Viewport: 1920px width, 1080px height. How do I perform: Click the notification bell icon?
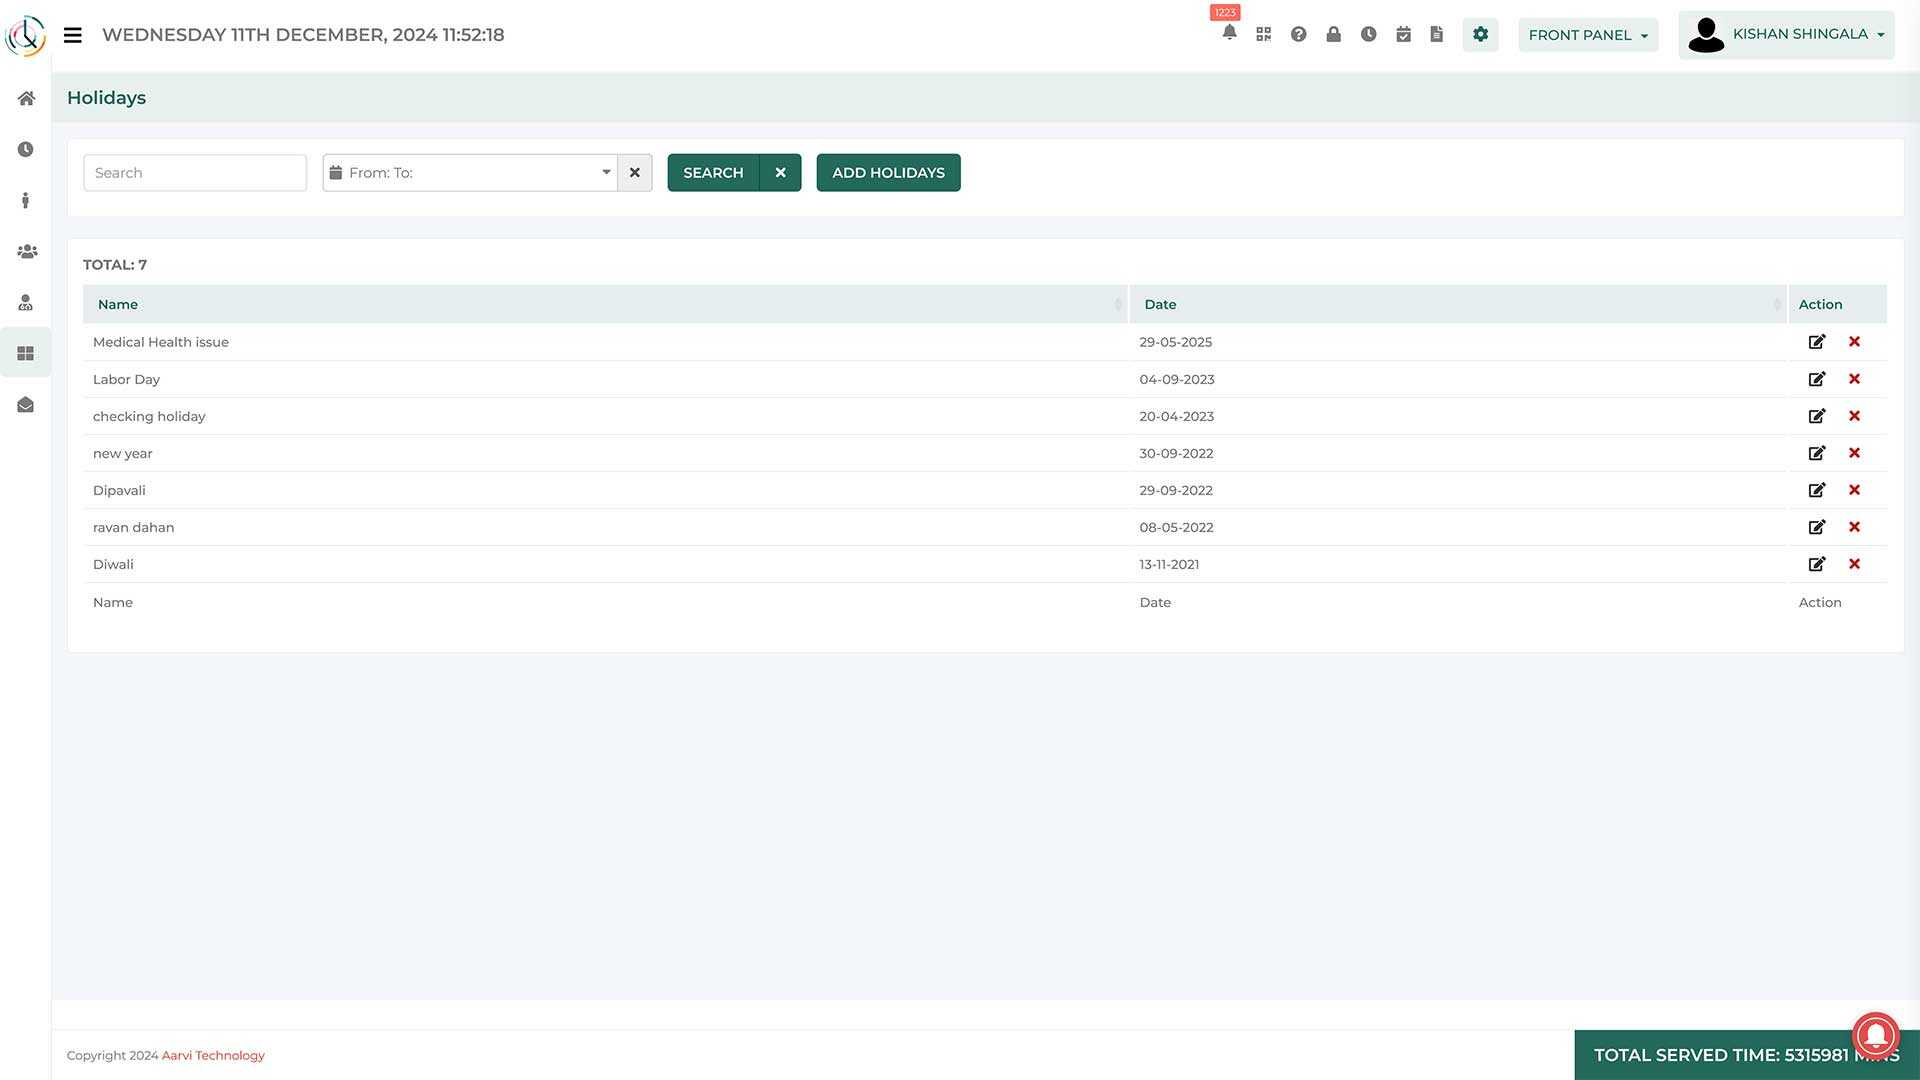[1229, 34]
